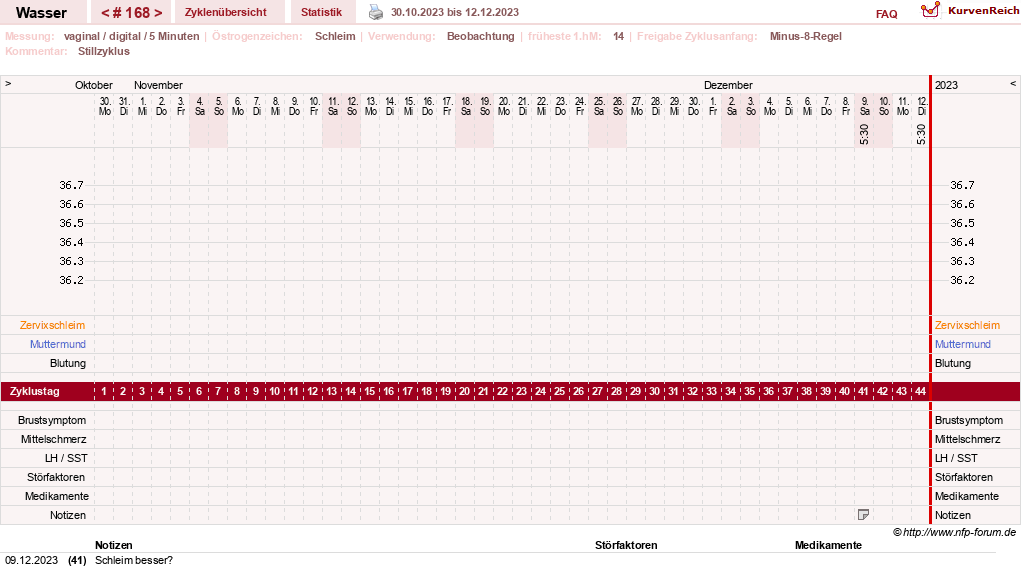Open the FAQ link
This screenshot has height=584, width=1021.
pyautogui.click(x=886, y=14)
